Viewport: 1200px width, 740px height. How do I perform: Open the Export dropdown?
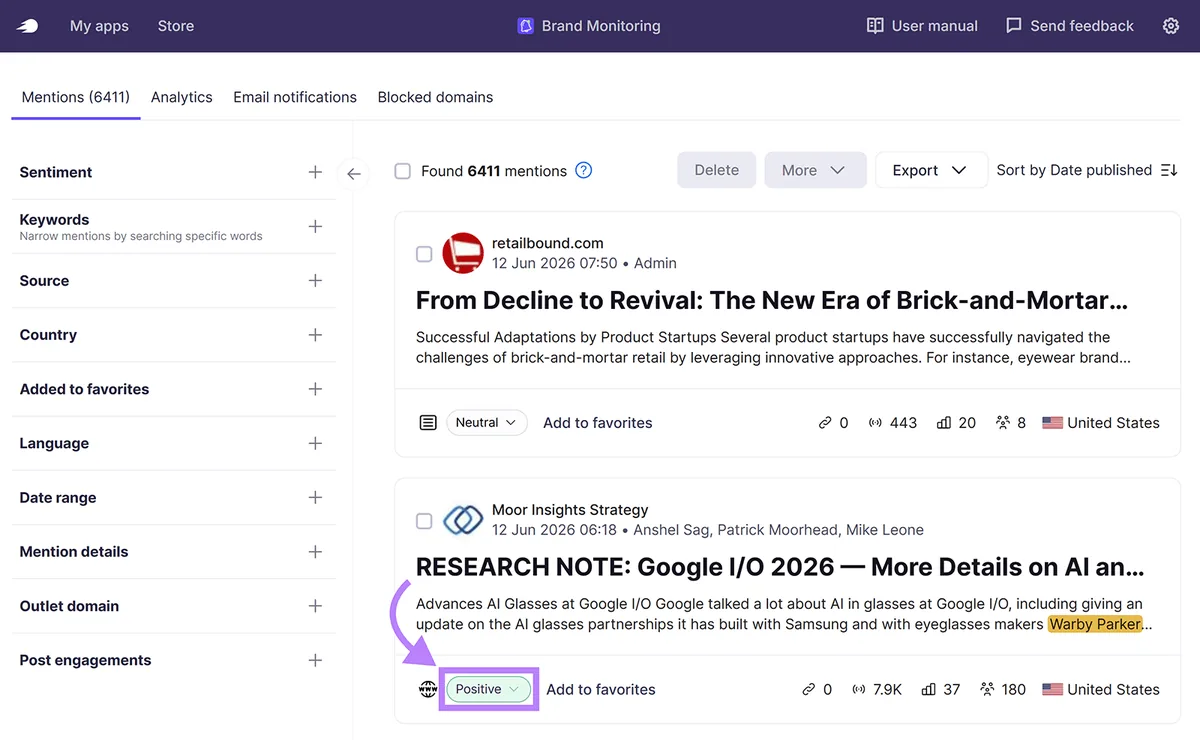click(931, 170)
